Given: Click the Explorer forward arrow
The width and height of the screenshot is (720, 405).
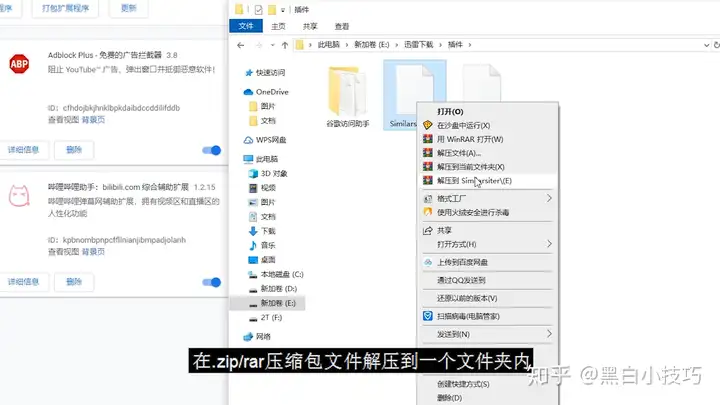Looking at the screenshot, I should tap(259, 45).
